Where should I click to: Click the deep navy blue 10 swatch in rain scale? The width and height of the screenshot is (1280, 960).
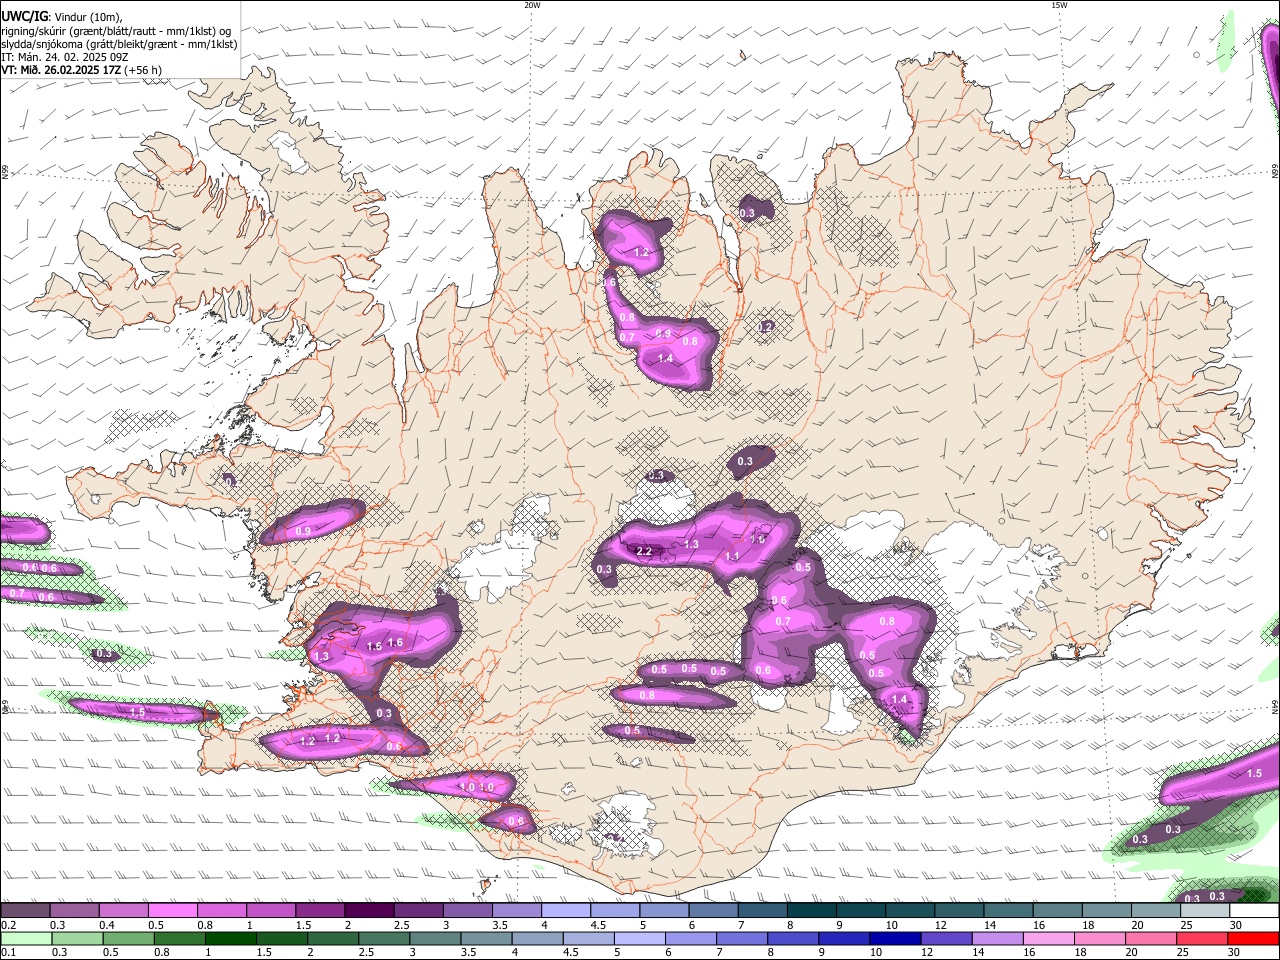pos(896,939)
